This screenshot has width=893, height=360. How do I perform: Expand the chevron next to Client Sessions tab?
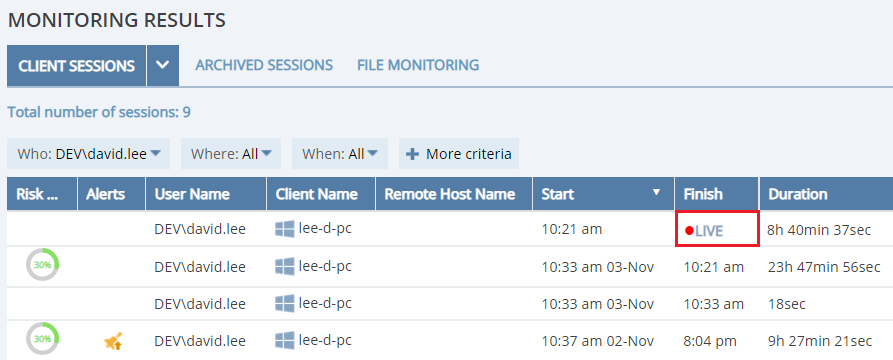163,66
